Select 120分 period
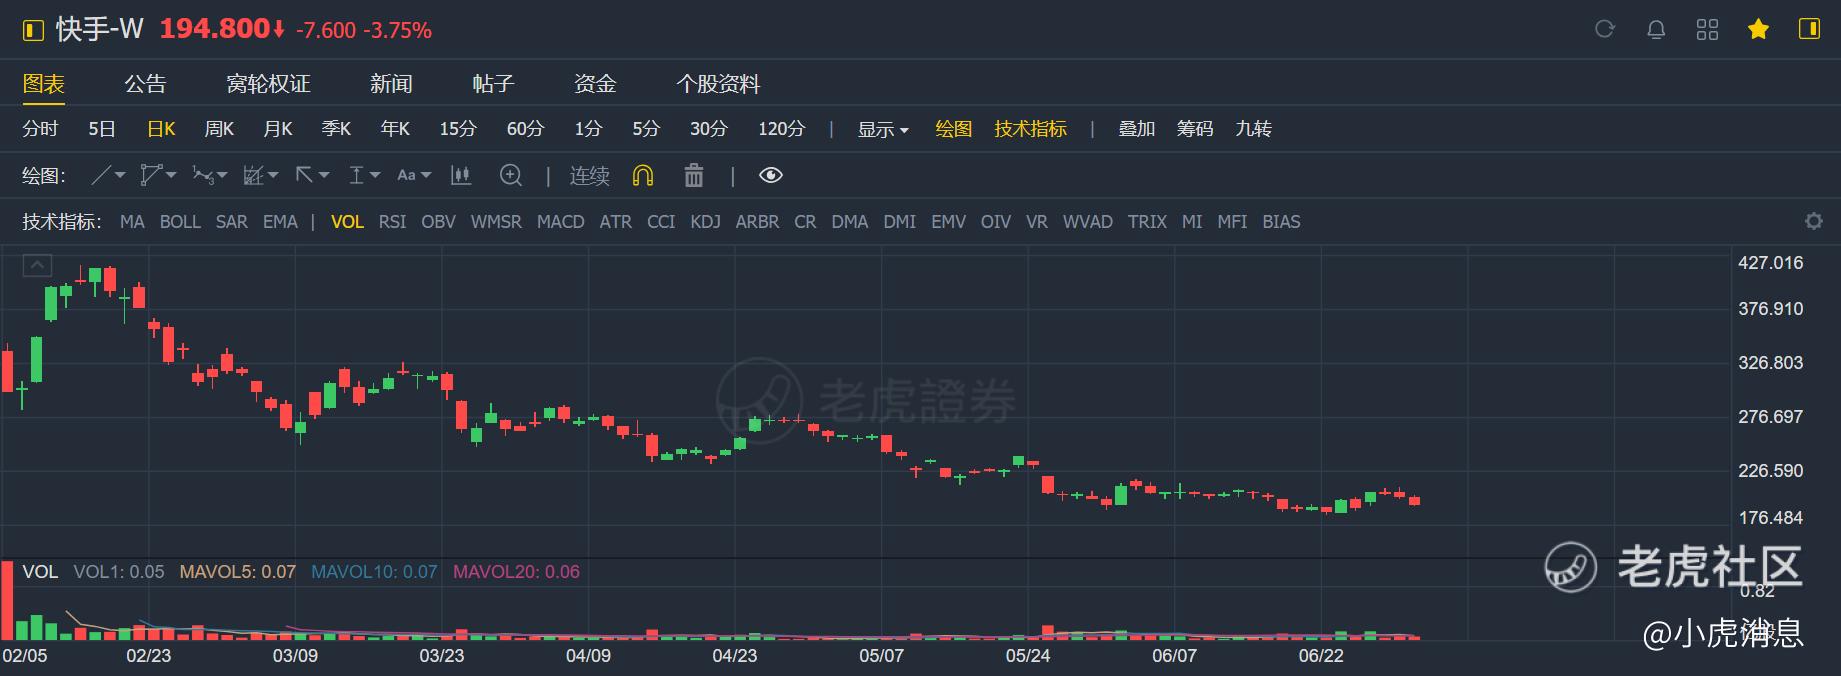 [x=781, y=129]
